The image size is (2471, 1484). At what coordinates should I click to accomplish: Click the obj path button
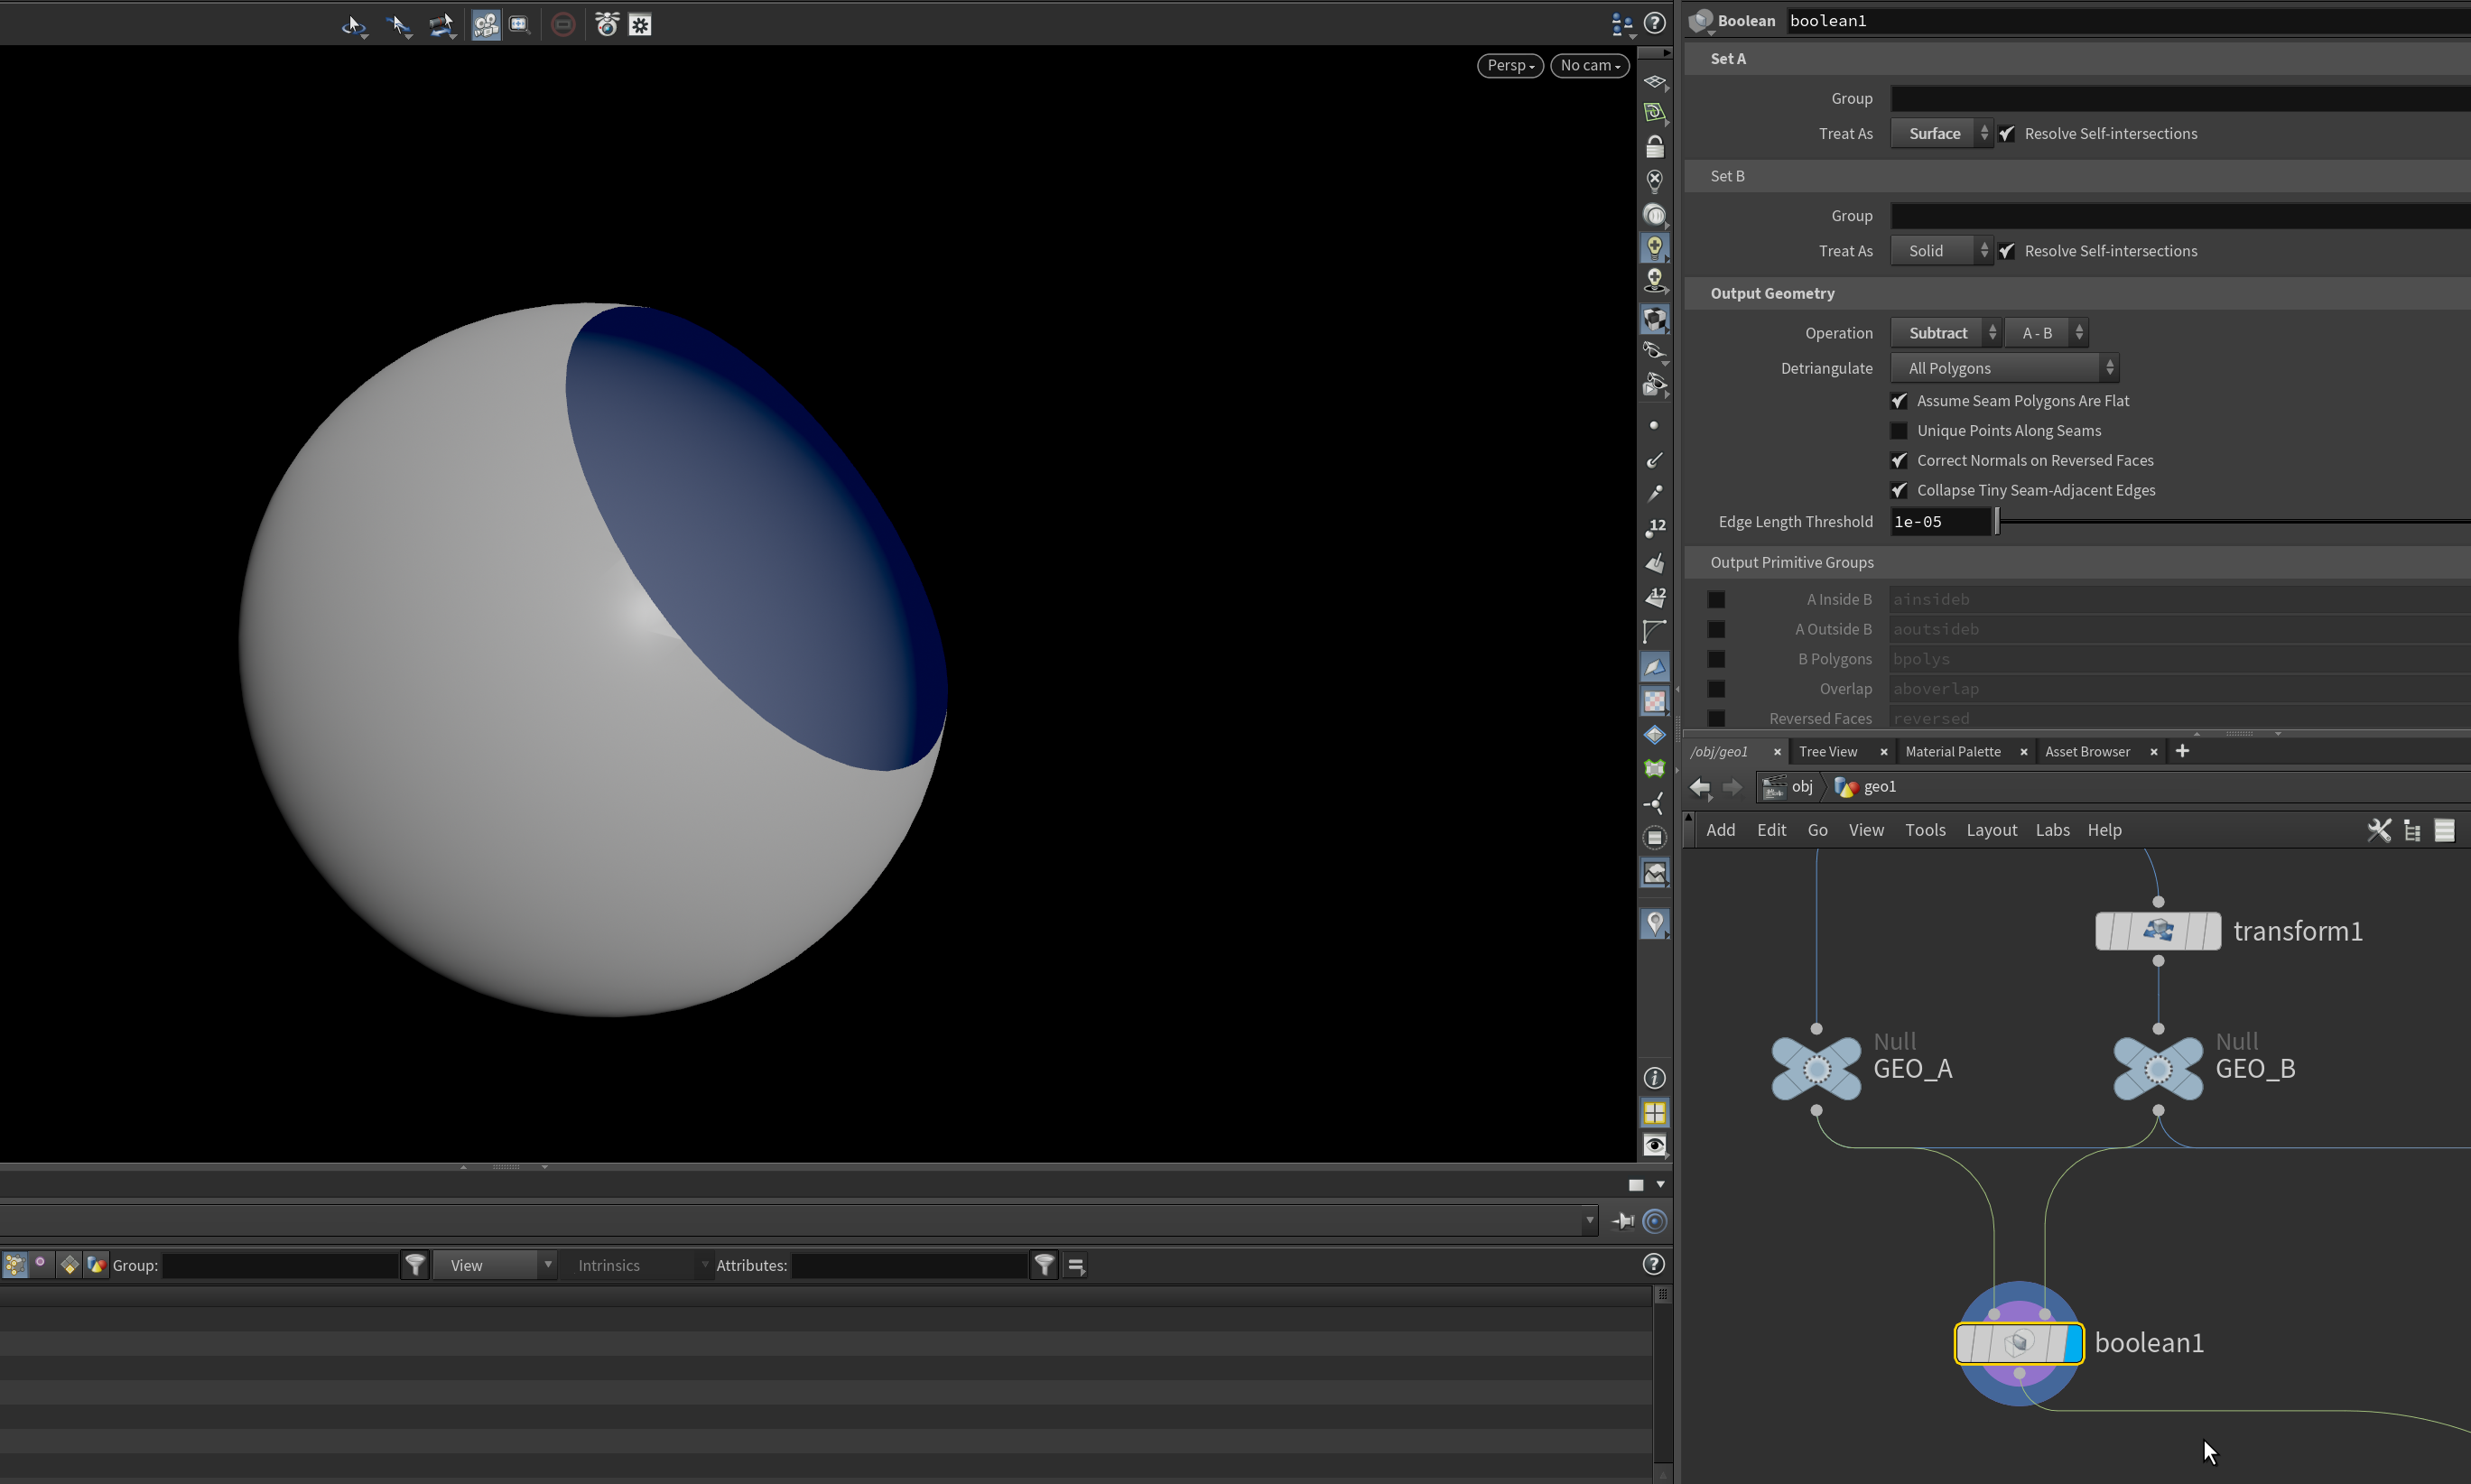(1788, 787)
